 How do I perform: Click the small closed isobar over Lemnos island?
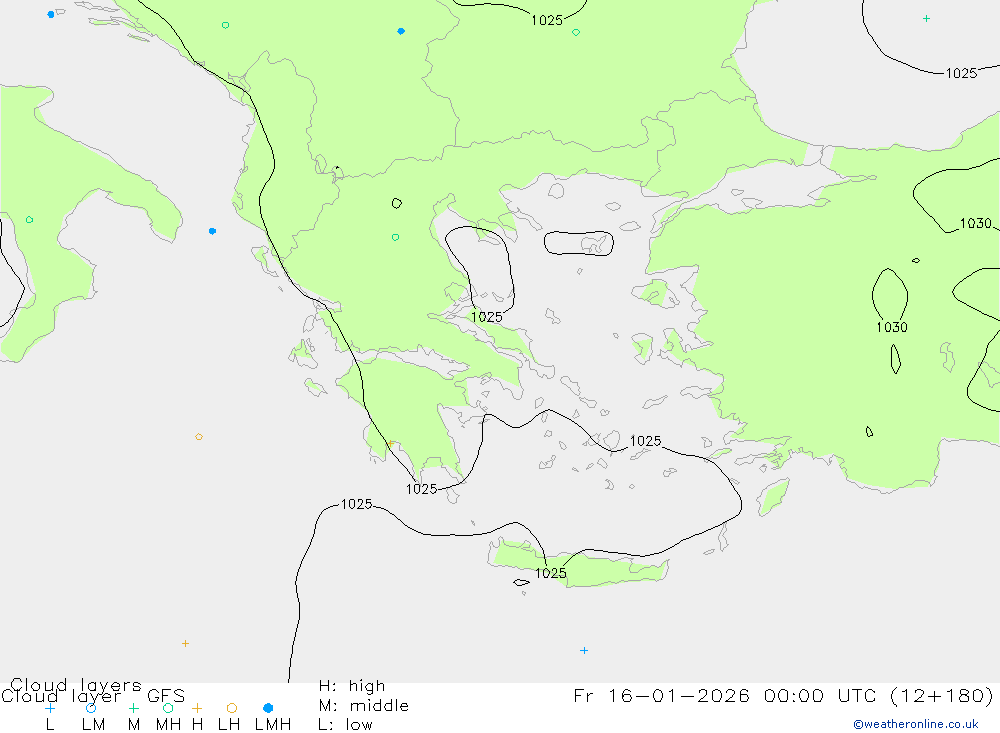[578, 243]
